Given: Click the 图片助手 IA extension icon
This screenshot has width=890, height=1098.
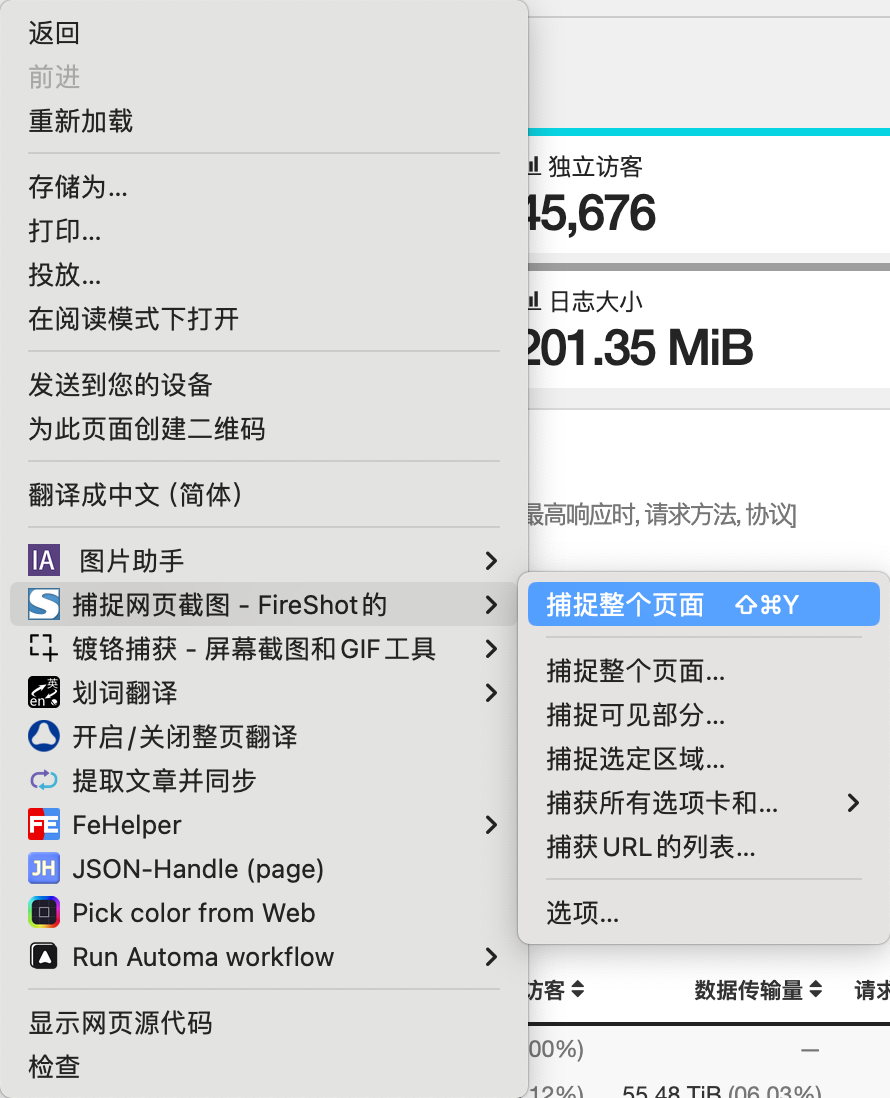Looking at the screenshot, I should coord(44,561).
